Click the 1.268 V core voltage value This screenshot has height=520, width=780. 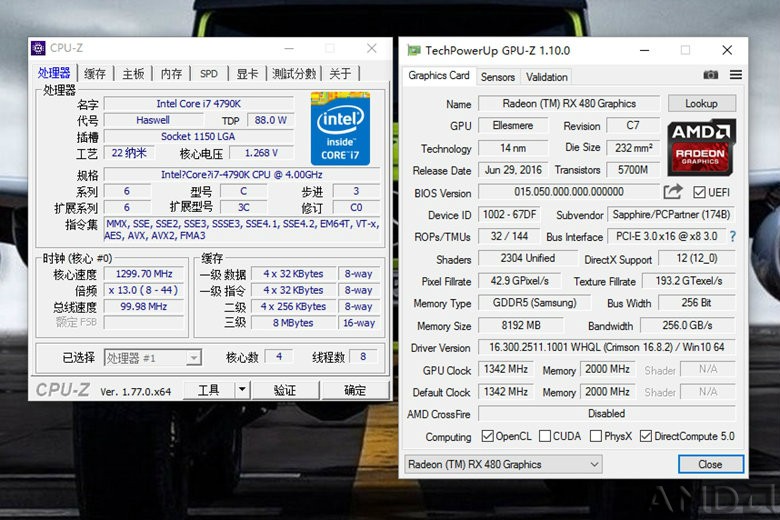pyautogui.click(x=261, y=153)
